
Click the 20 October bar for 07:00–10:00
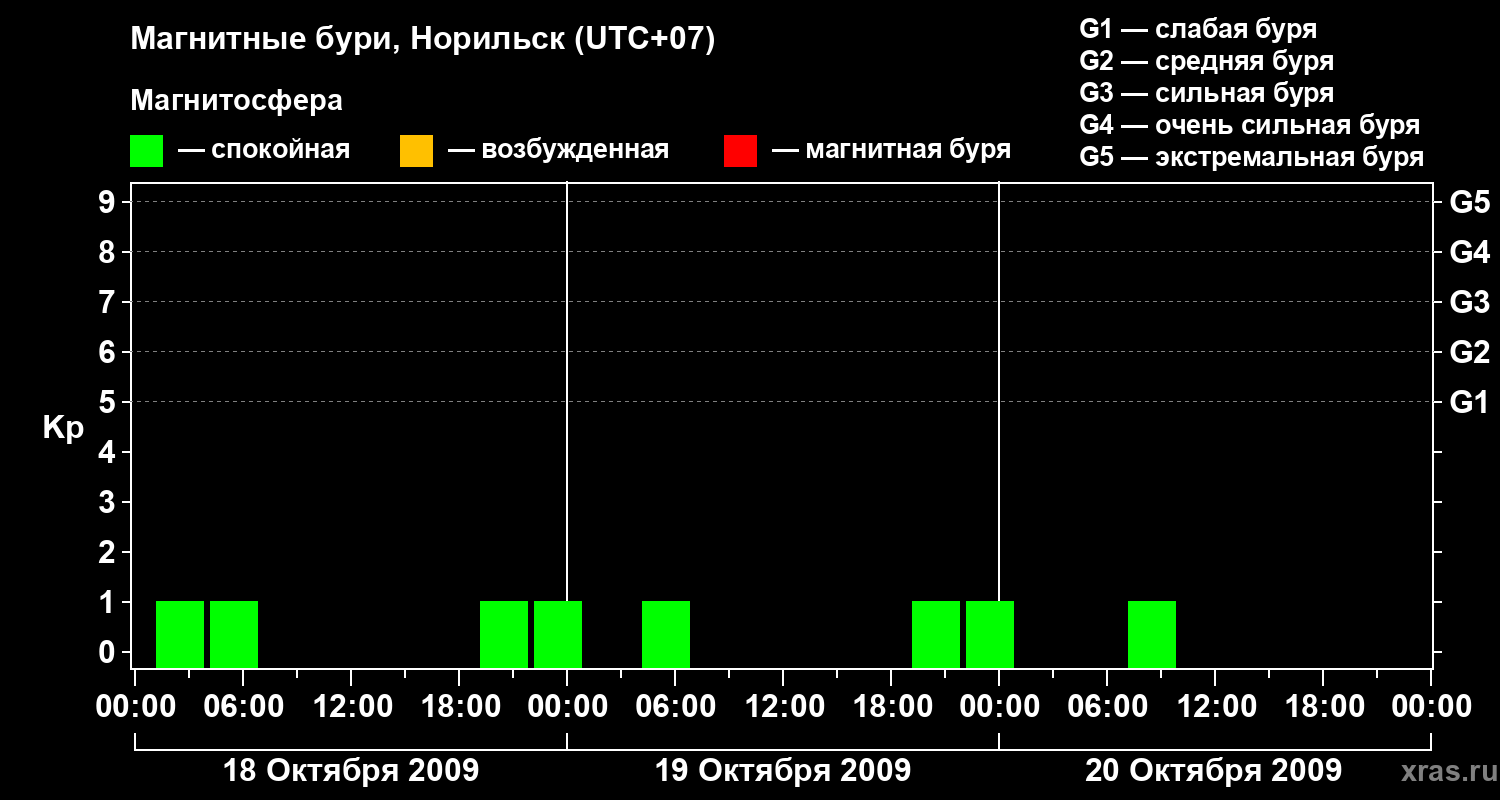click(1152, 635)
